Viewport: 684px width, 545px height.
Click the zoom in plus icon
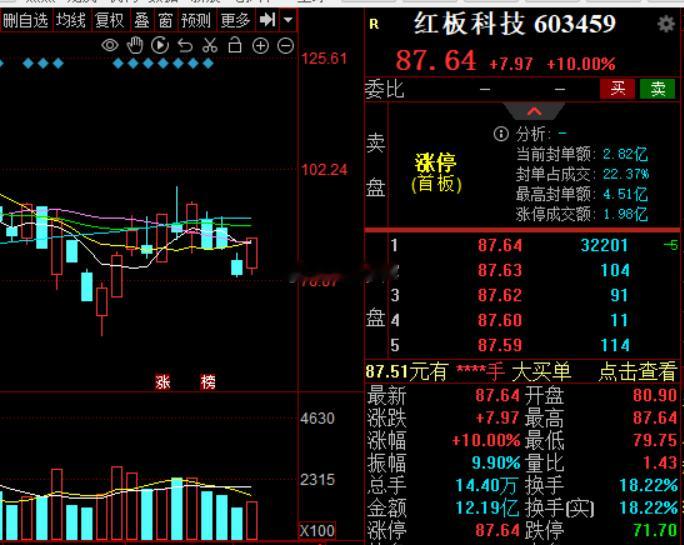[x=260, y=46]
